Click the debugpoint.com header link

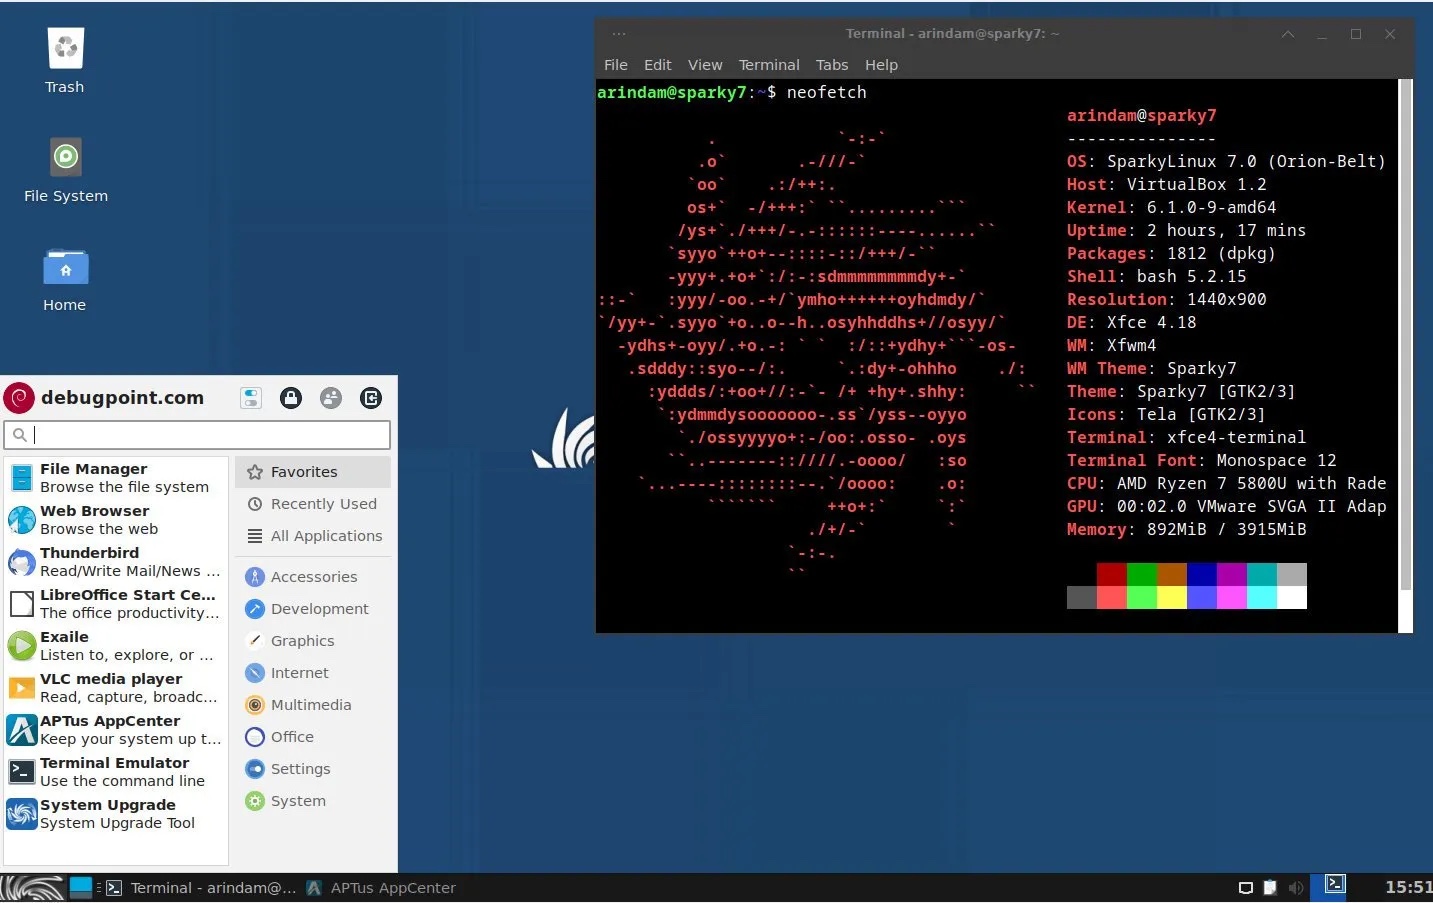(x=122, y=397)
